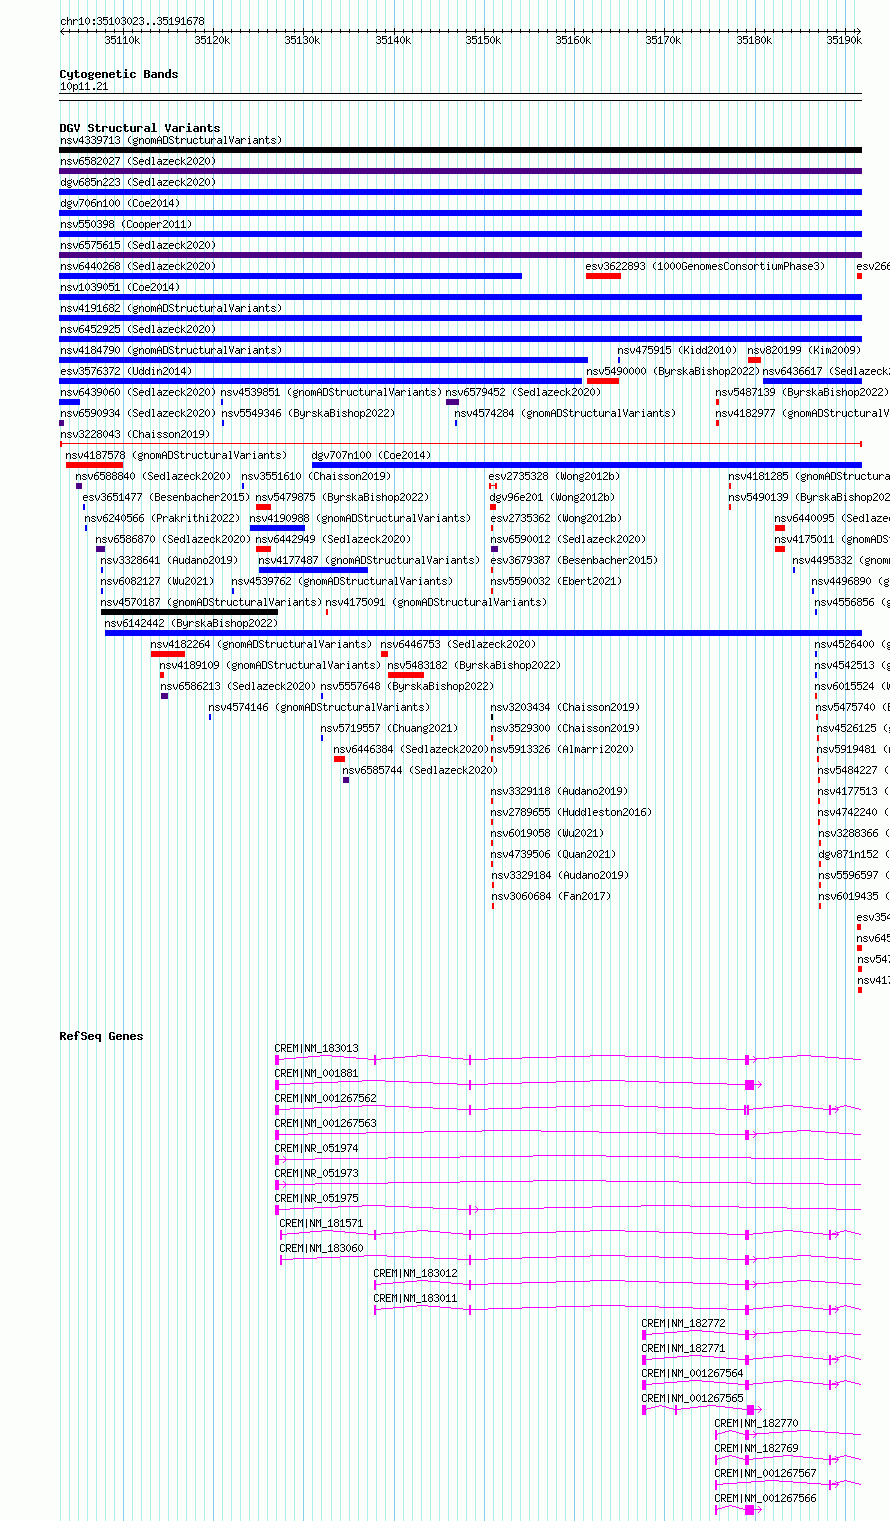This screenshot has width=890, height=1521.
Task: Click red bar under nsv5490000 (ByrskaBishop2022)
Action: point(603,381)
